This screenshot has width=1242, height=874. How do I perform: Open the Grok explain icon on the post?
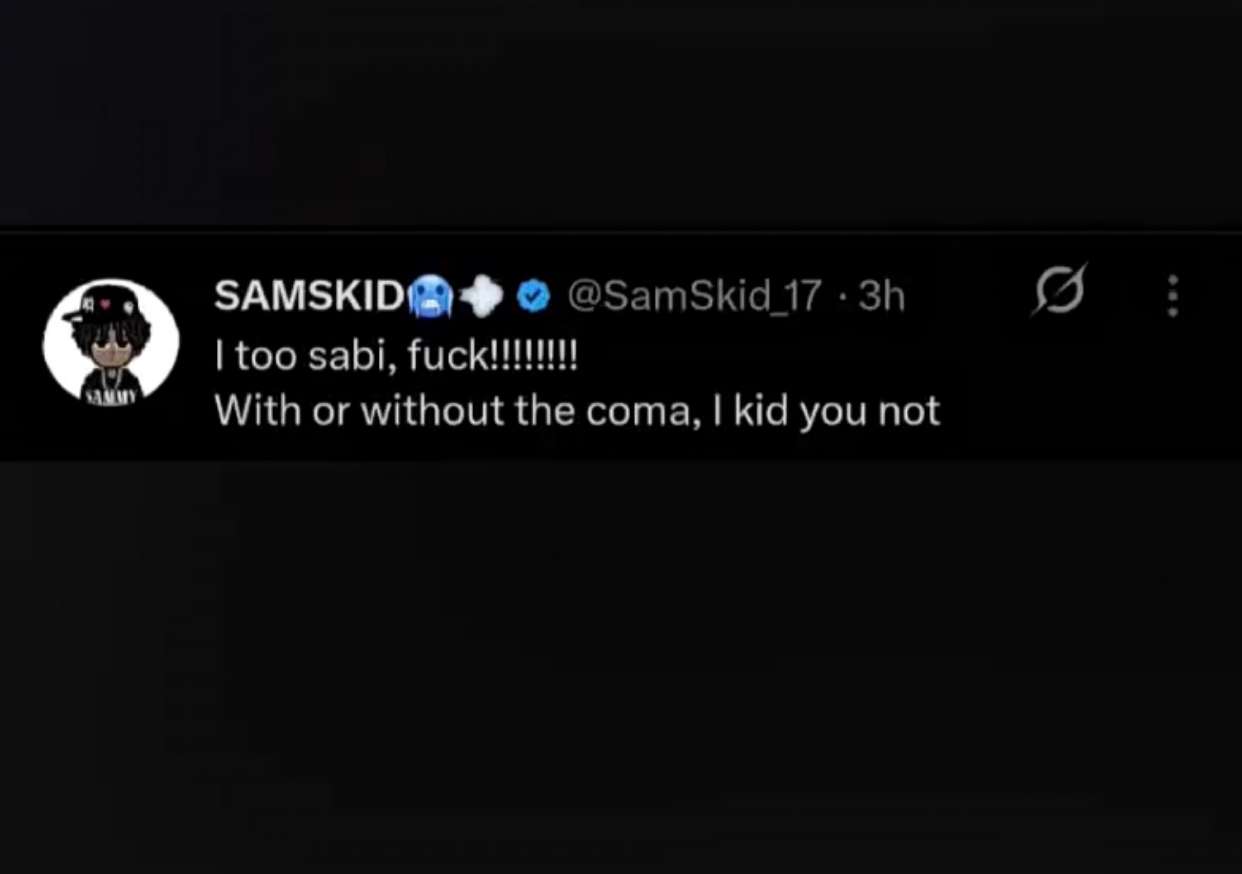coord(1059,294)
